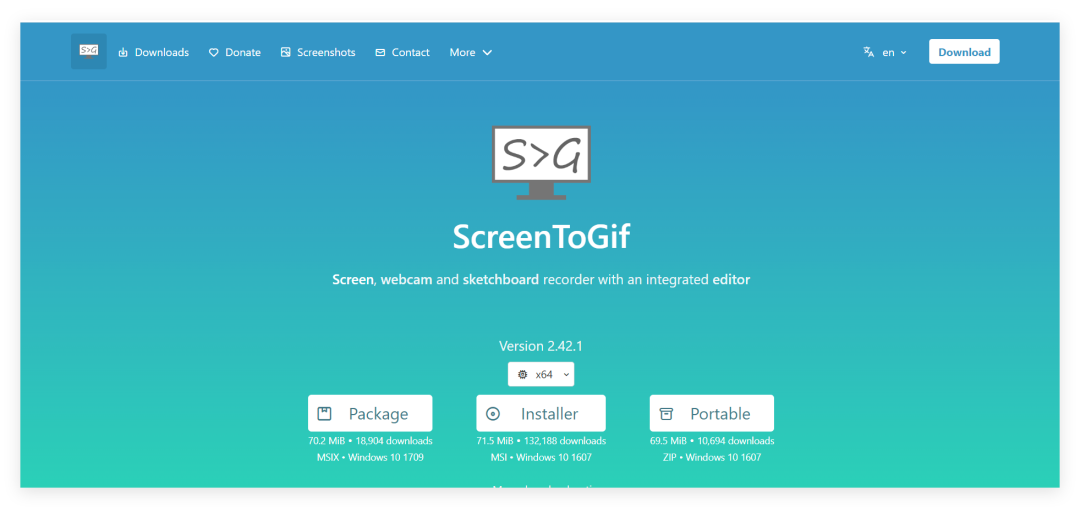Click the Portable download button
This screenshot has height=508, width=1080.
712,413
